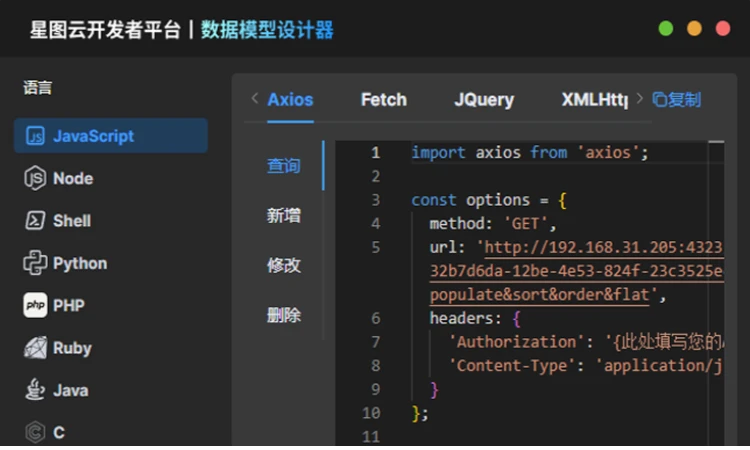
Task: Switch to the 删除 operation tab
Action: (x=283, y=316)
